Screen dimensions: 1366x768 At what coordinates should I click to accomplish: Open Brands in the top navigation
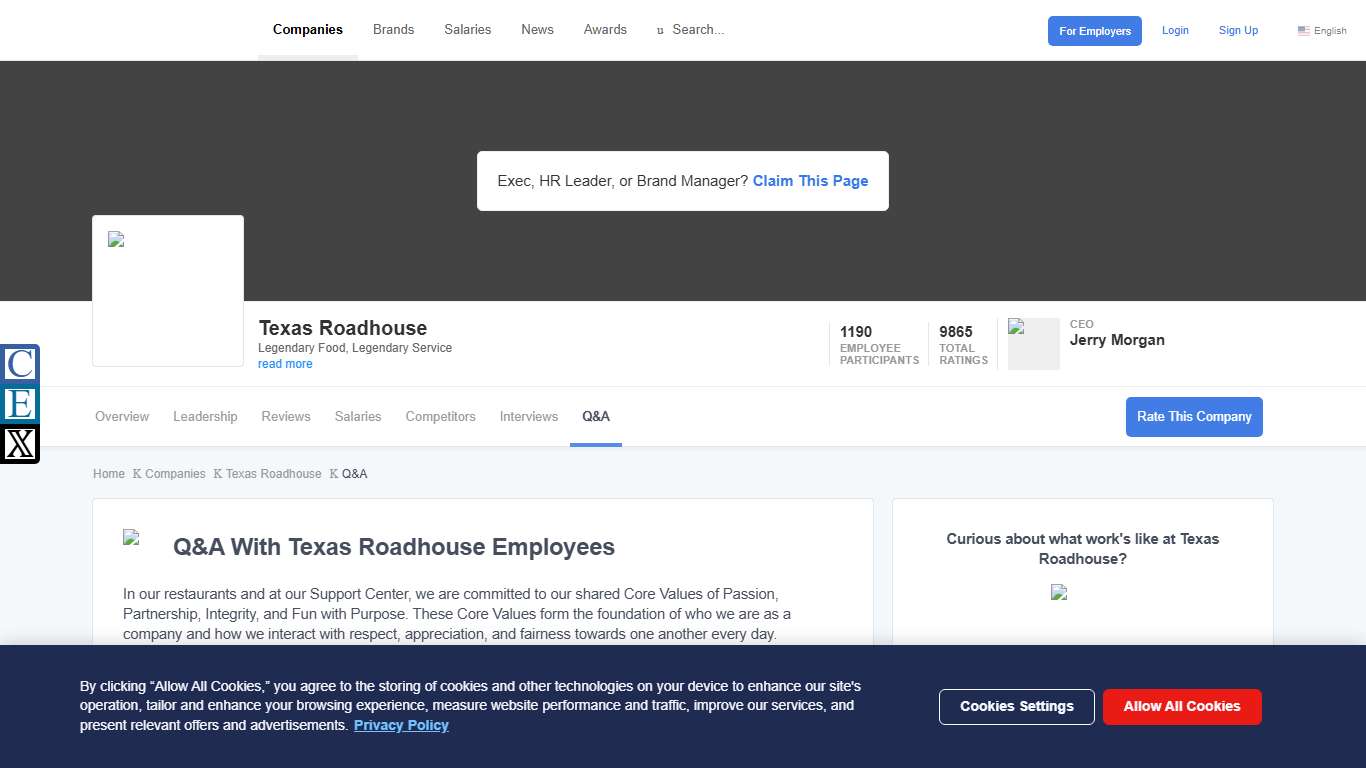pyautogui.click(x=393, y=30)
